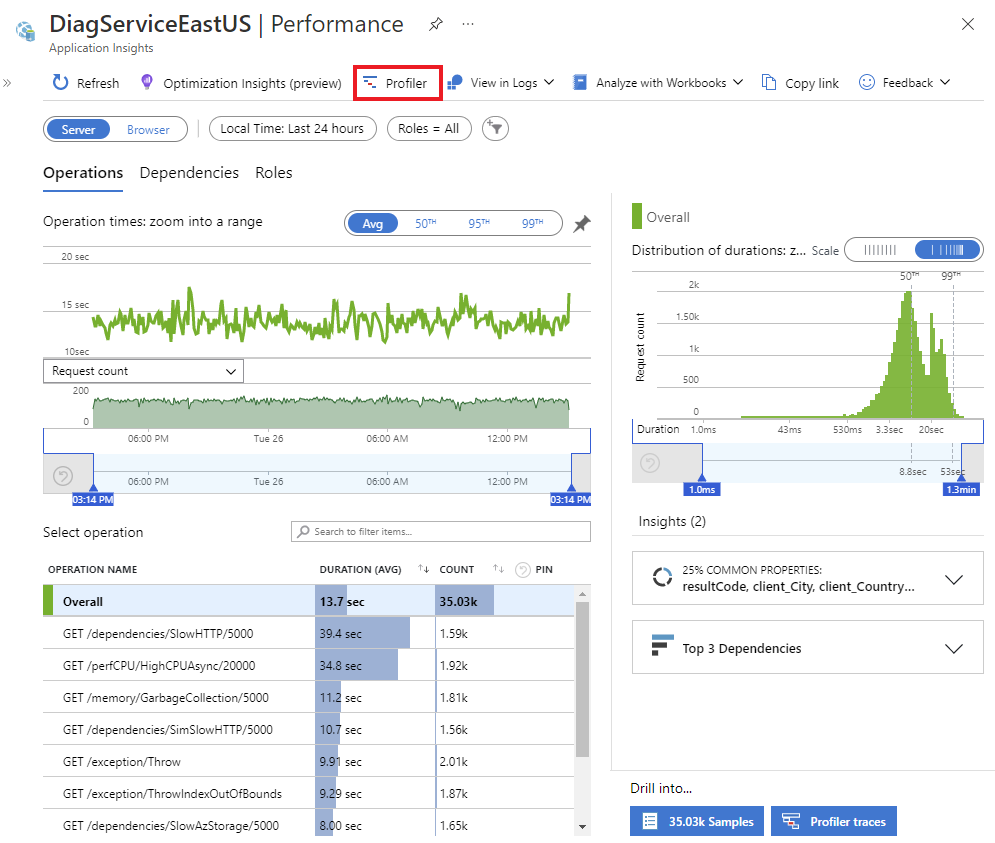Select the 95th percentile option
Viewport: 995px width, 843px height.
click(x=479, y=223)
